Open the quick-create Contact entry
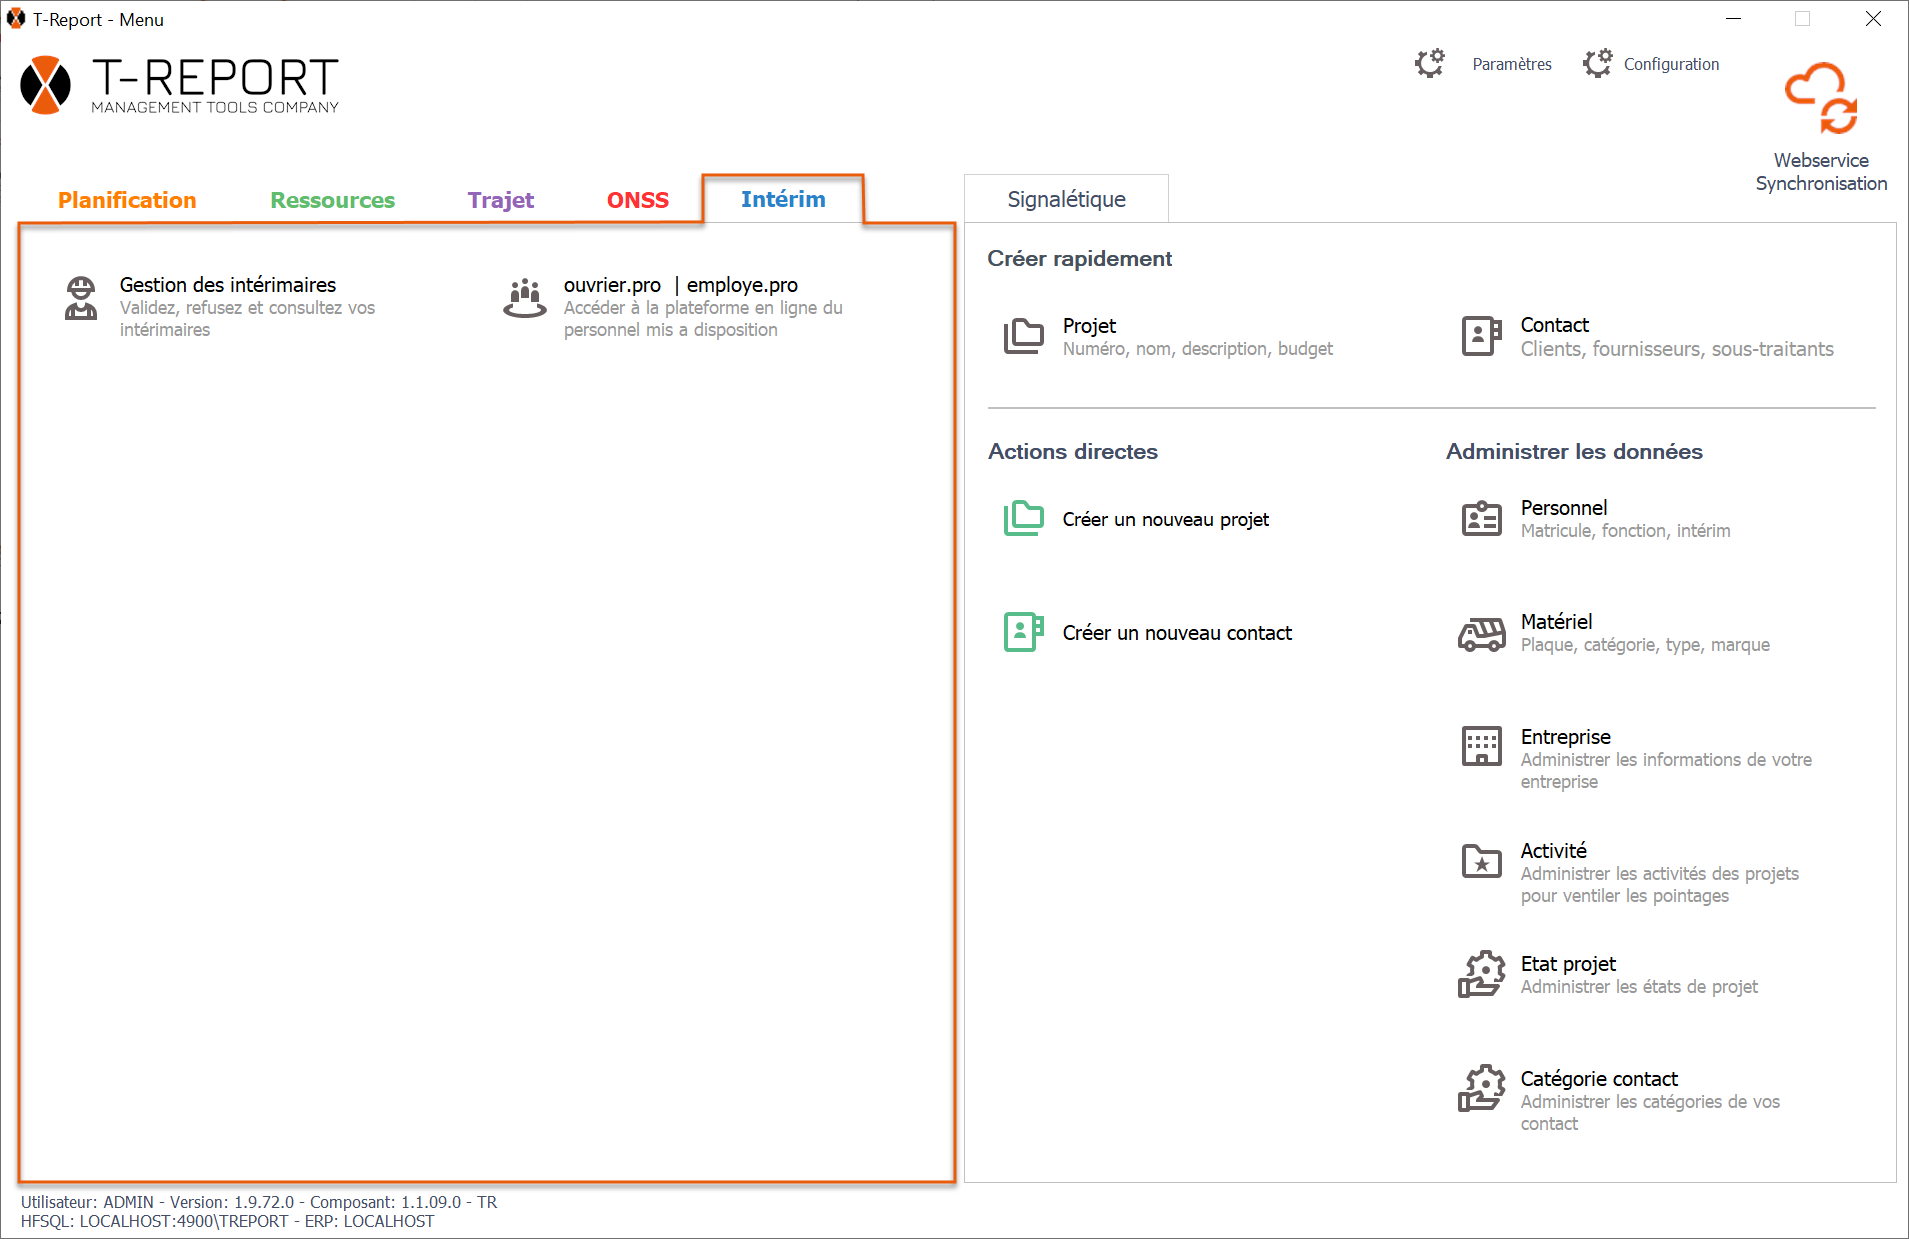 click(1554, 325)
